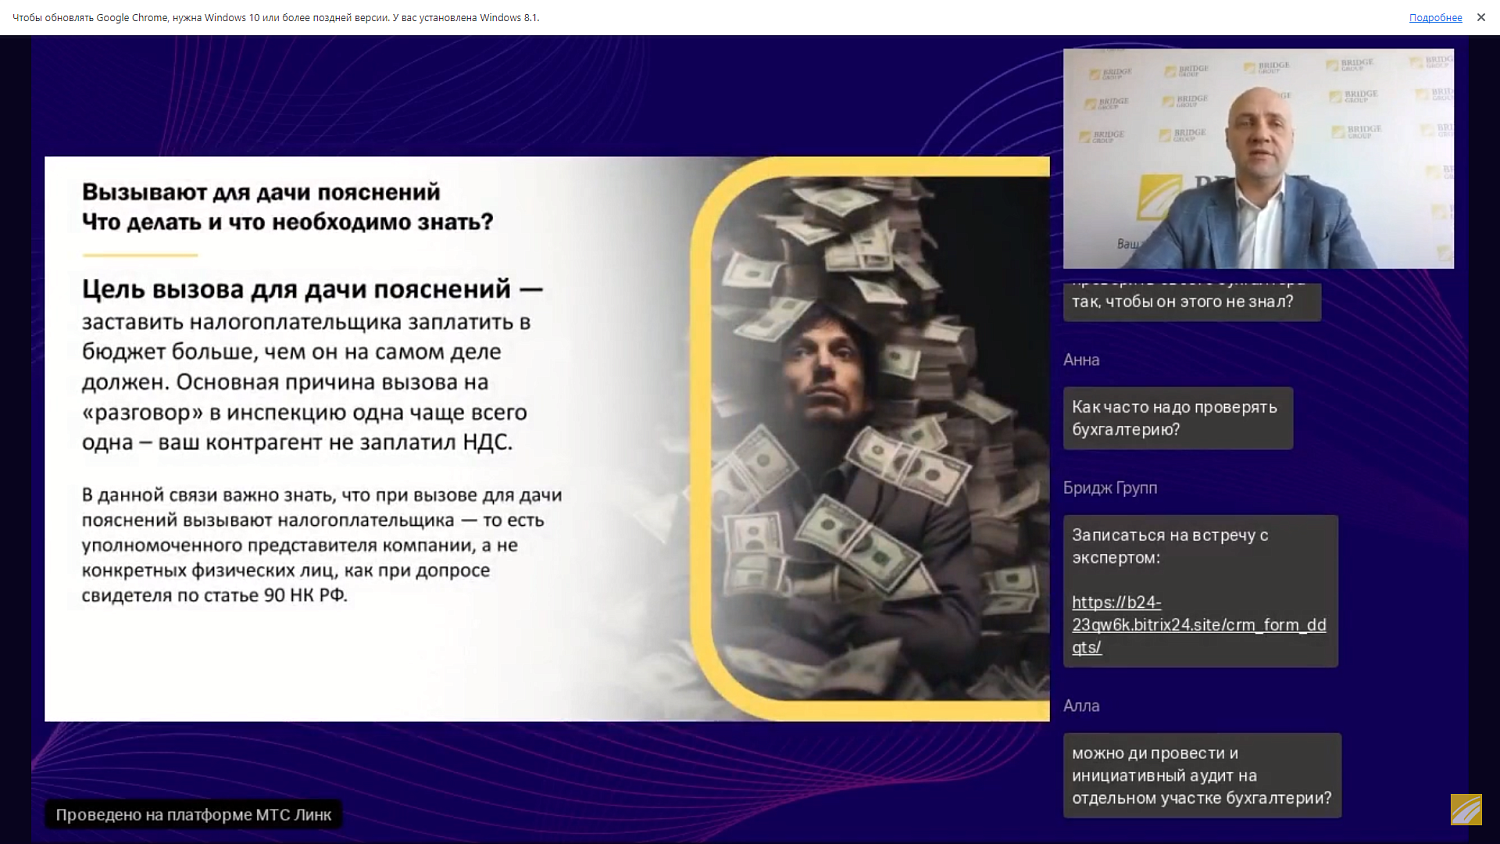The width and height of the screenshot is (1500, 844).
Task: Open the bitrix24 crm_form registration link
Action: tap(1198, 624)
